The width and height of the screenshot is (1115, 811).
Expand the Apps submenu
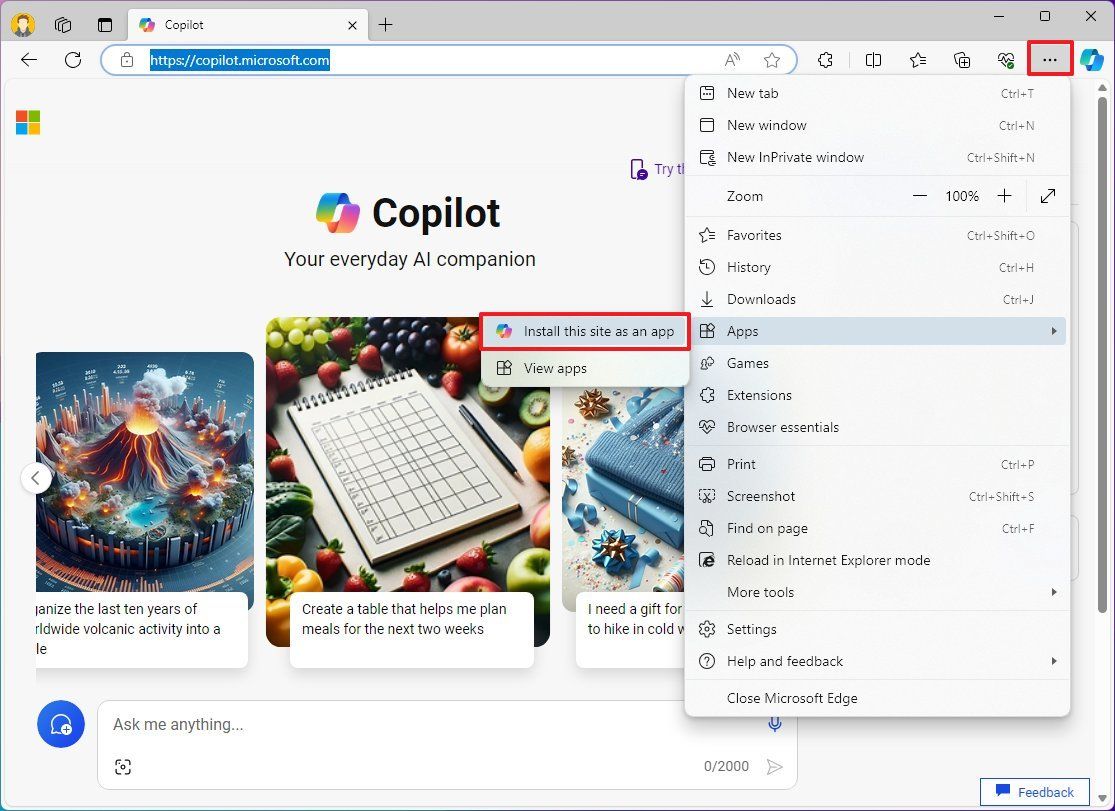(x=742, y=331)
